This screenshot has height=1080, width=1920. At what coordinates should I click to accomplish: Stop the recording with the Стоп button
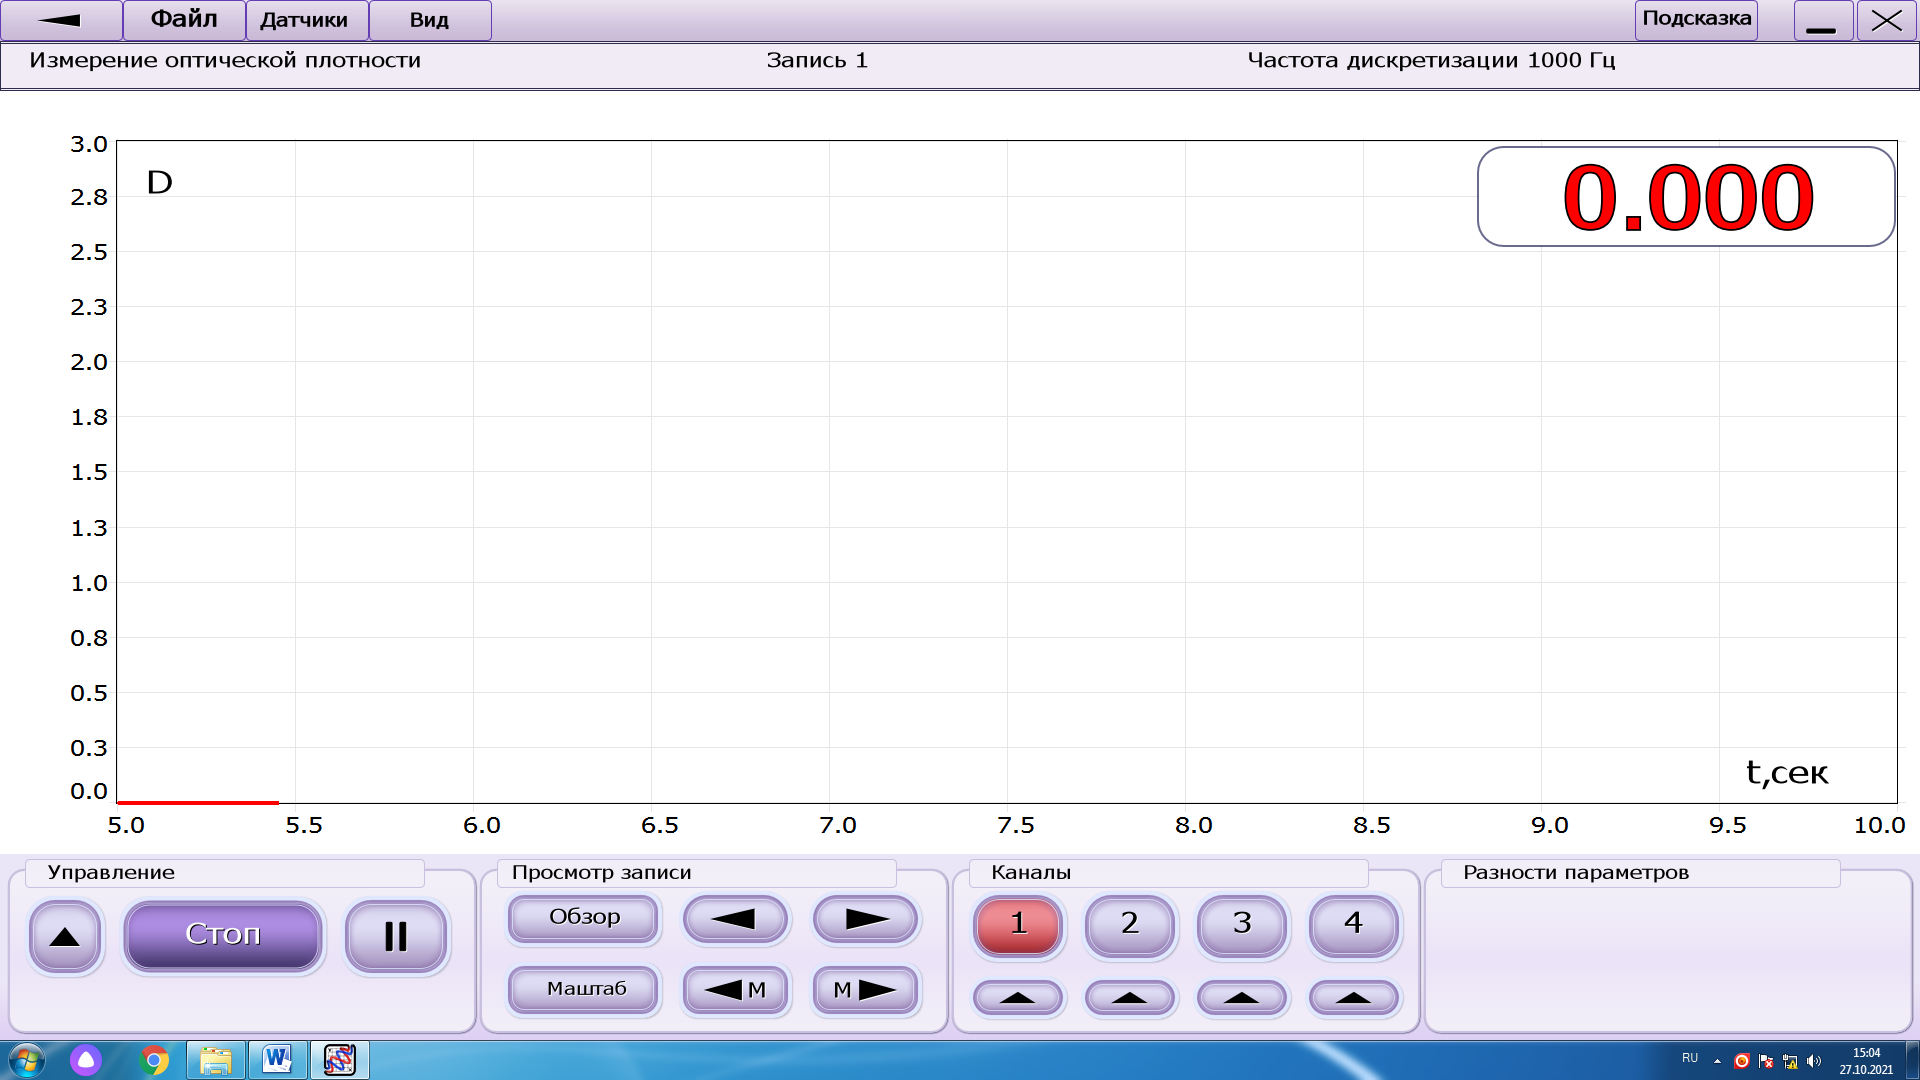(x=223, y=935)
